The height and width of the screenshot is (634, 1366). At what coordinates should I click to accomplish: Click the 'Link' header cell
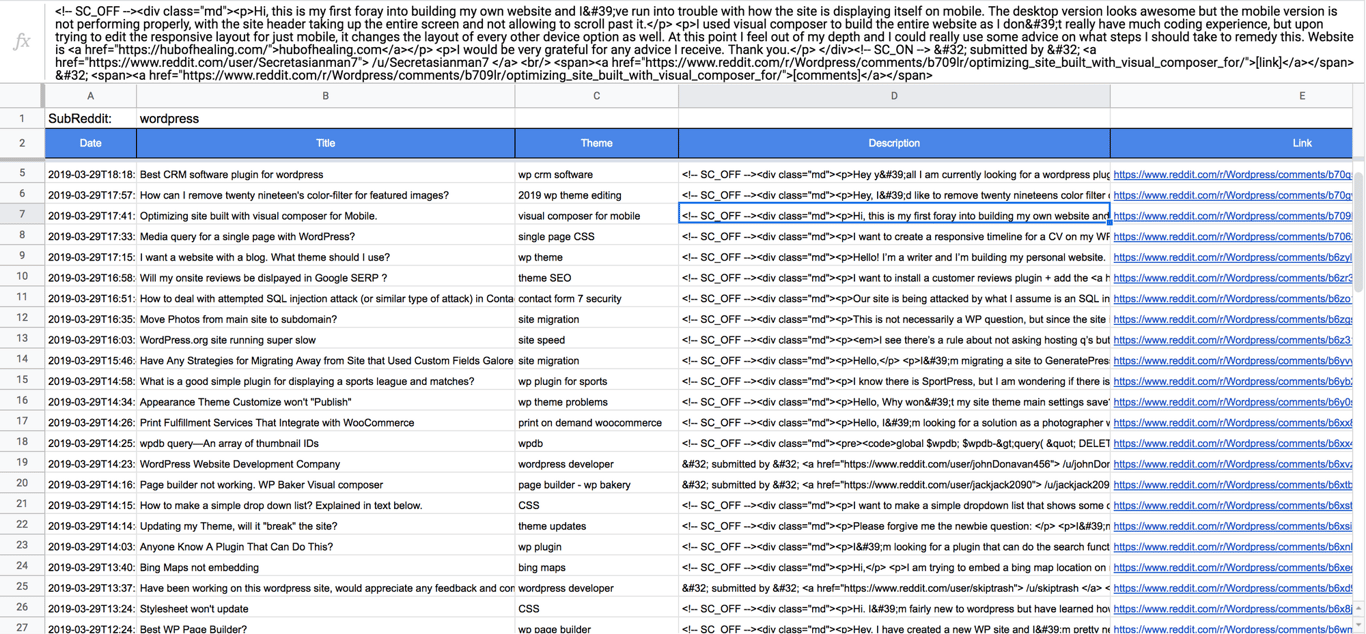[x=1301, y=143]
